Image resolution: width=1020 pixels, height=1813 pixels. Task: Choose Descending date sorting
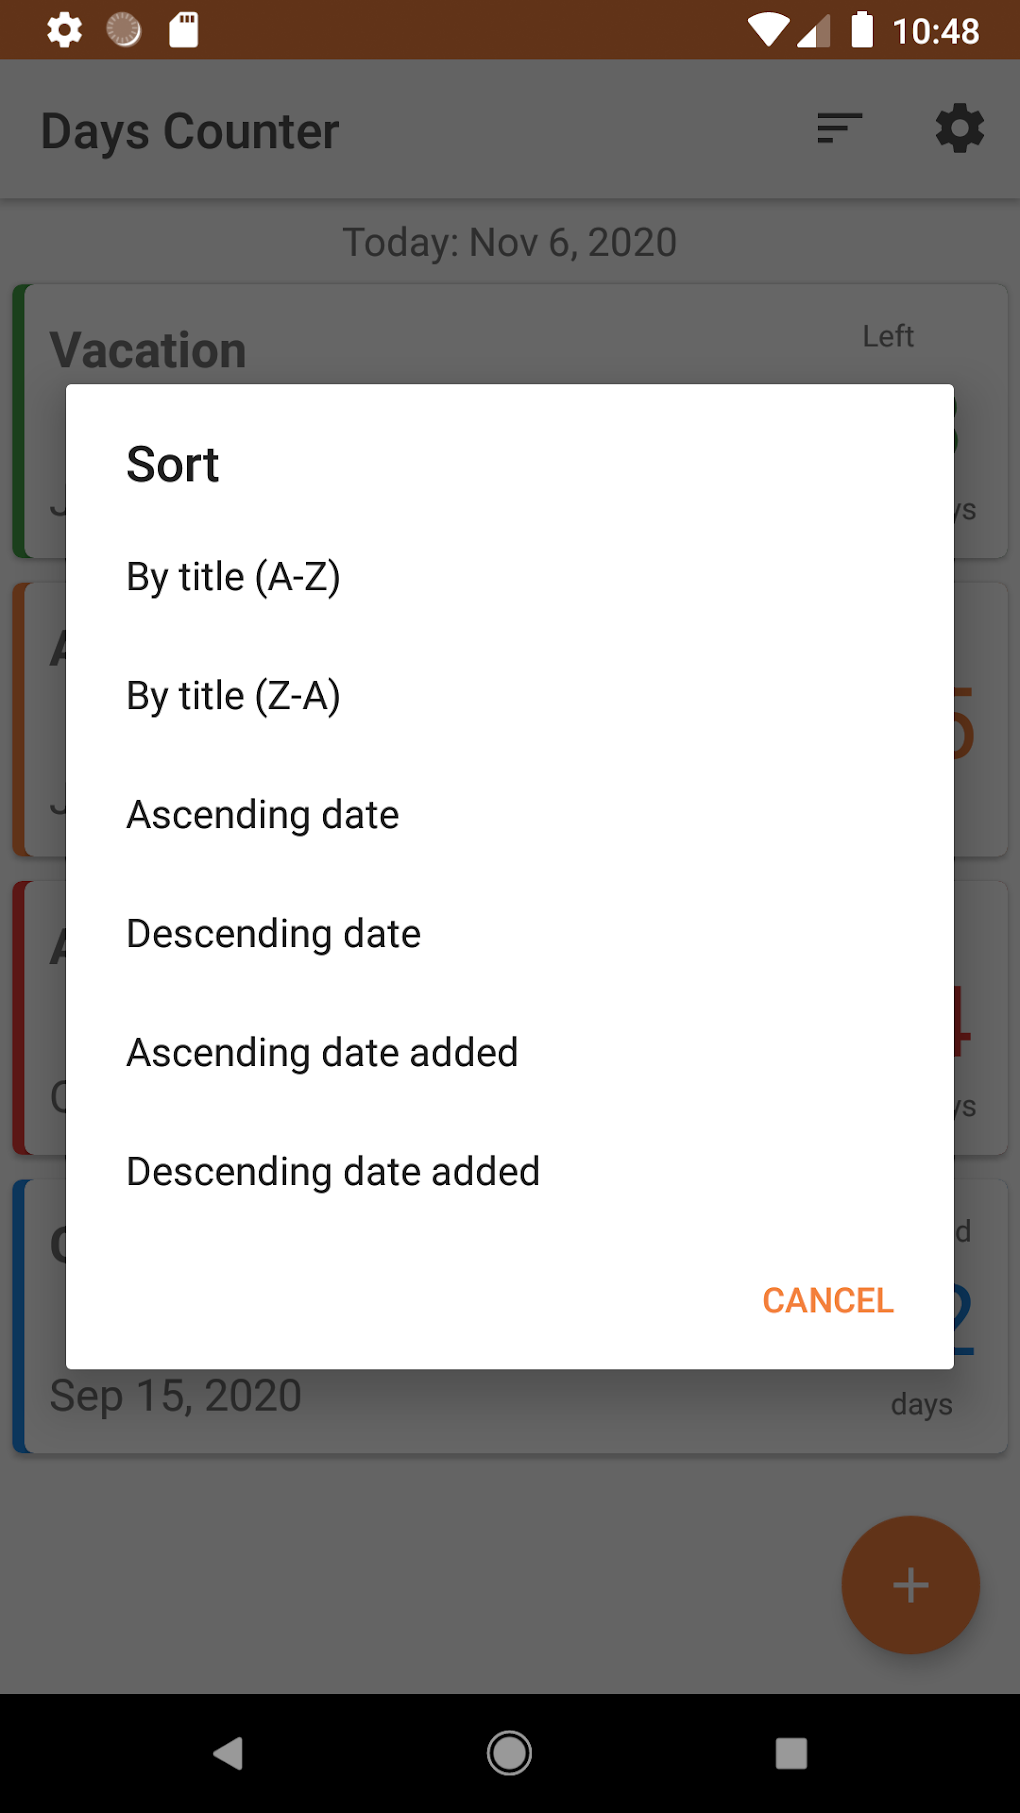(x=273, y=933)
